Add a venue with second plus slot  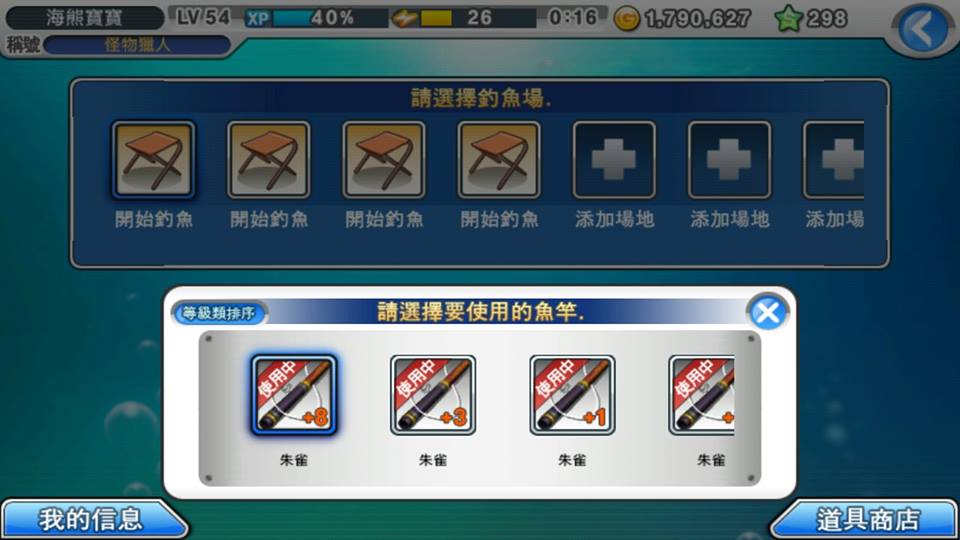(x=729, y=160)
